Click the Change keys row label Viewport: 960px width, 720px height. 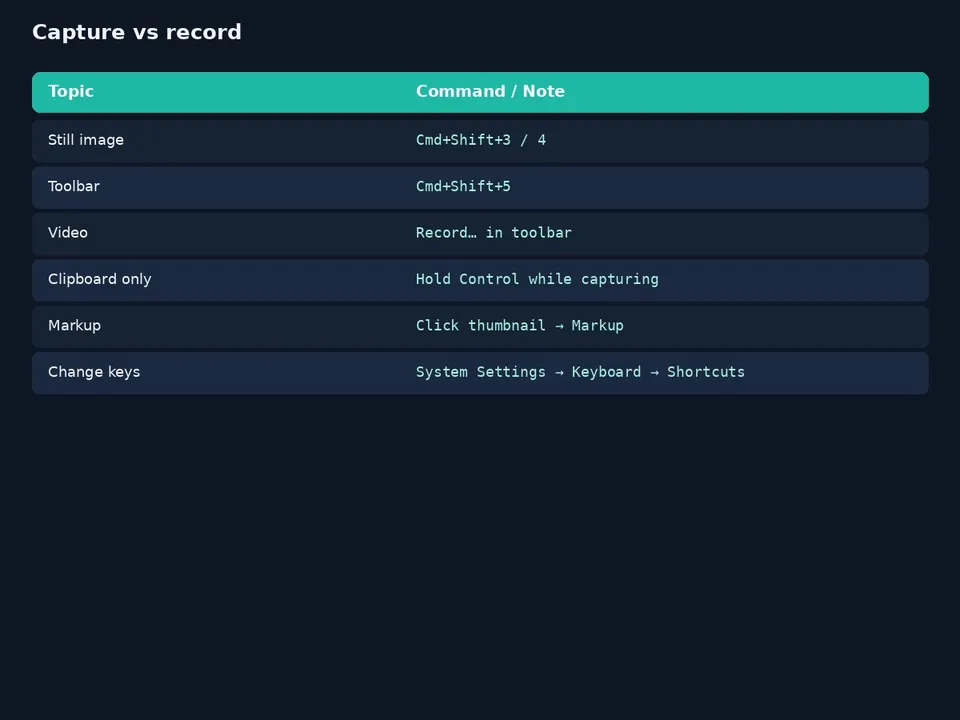94,372
